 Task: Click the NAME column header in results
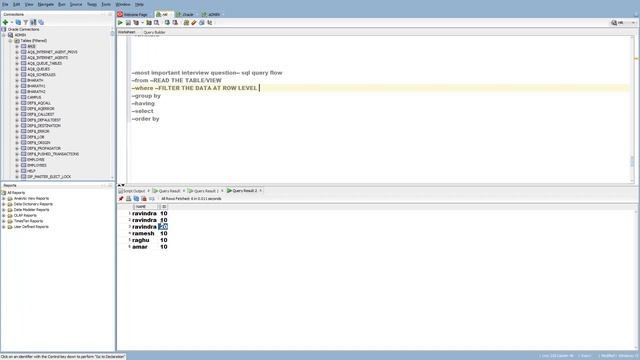(x=146, y=207)
